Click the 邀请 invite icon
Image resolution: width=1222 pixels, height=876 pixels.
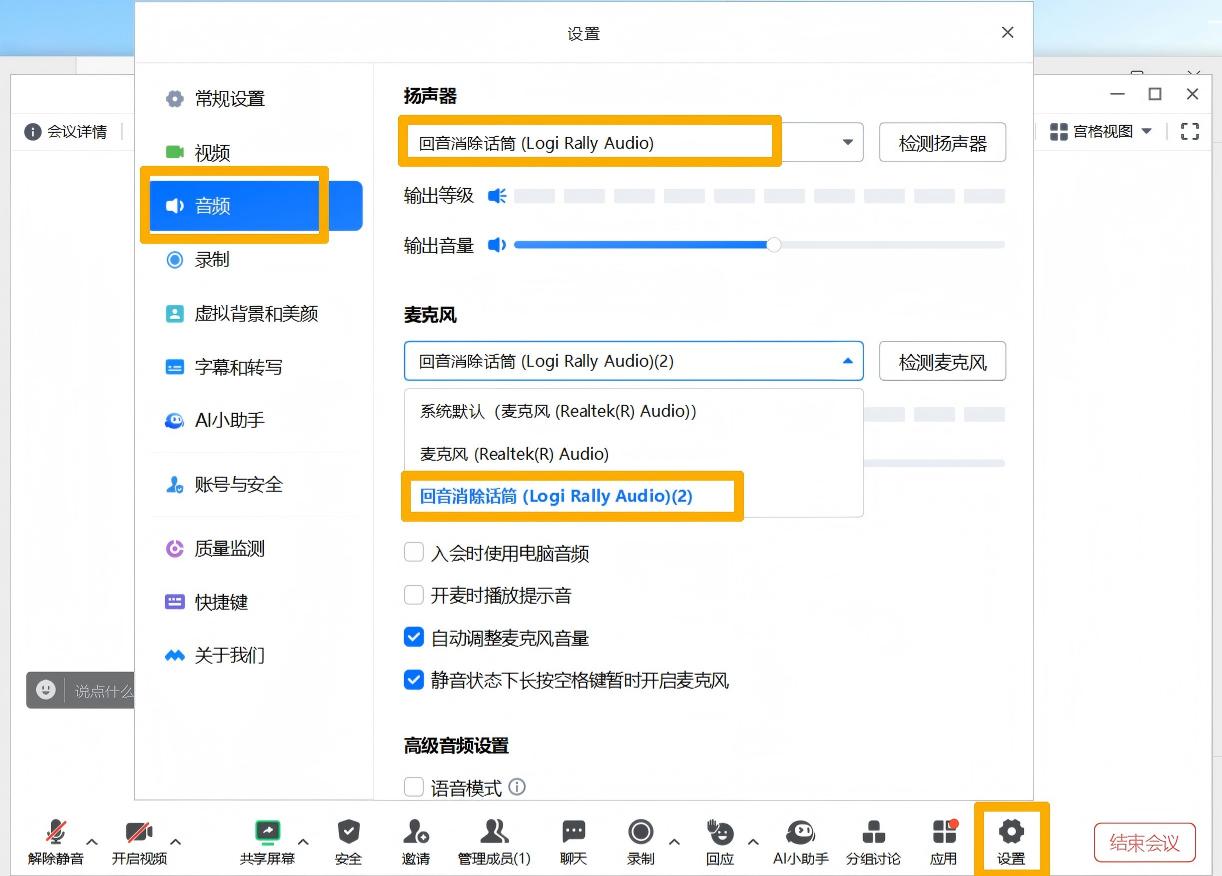click(416, 833)
